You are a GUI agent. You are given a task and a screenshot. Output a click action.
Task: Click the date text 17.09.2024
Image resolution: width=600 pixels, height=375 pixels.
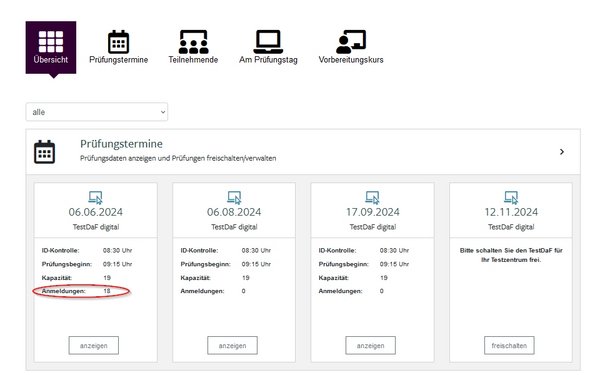(373, 212)
